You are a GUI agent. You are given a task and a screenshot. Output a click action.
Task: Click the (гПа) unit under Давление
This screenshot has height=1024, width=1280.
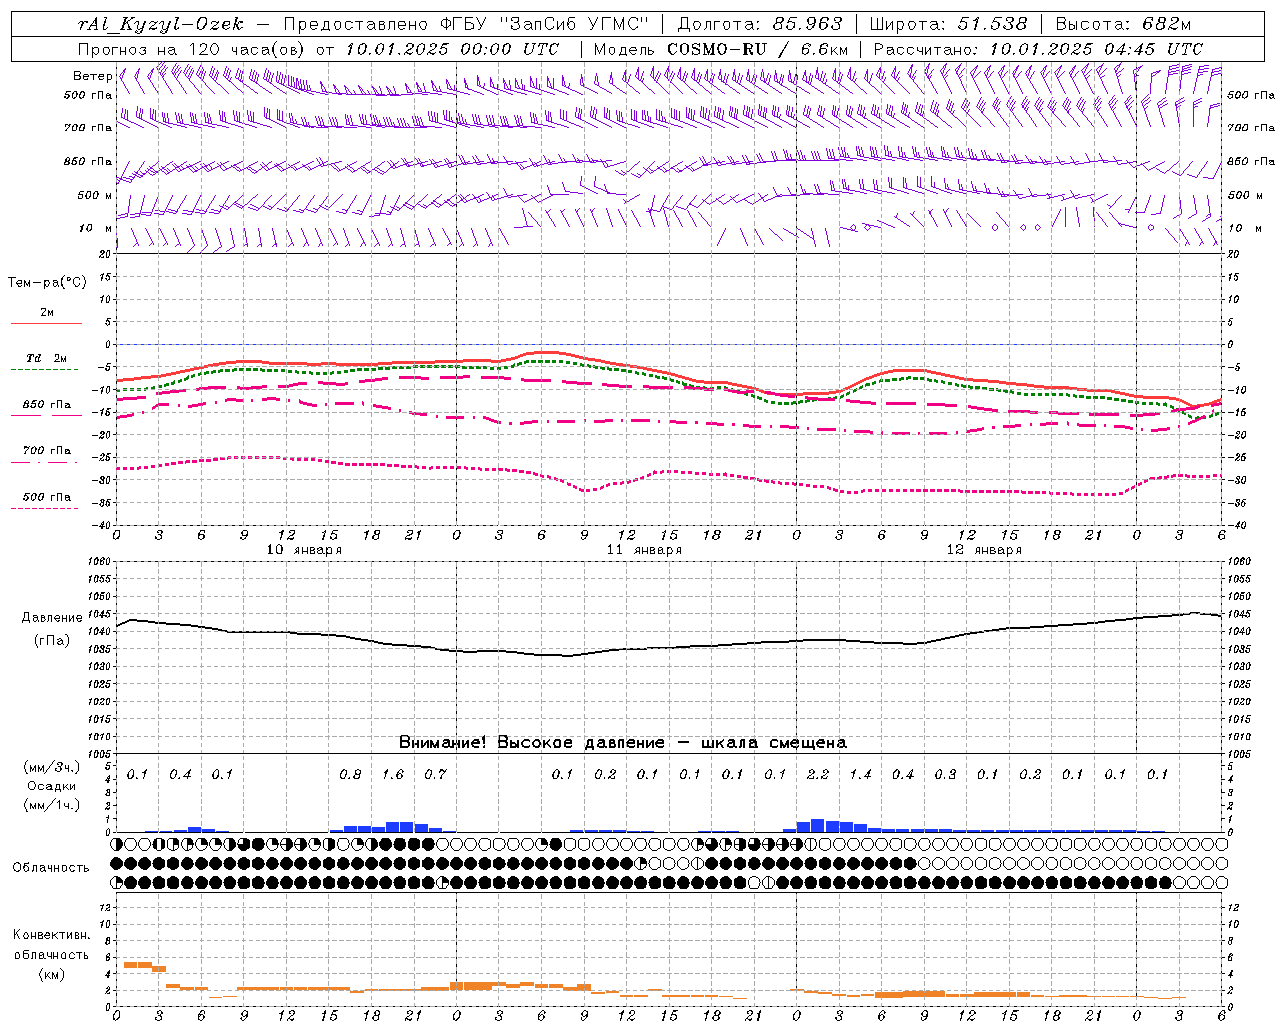point(52,641)
